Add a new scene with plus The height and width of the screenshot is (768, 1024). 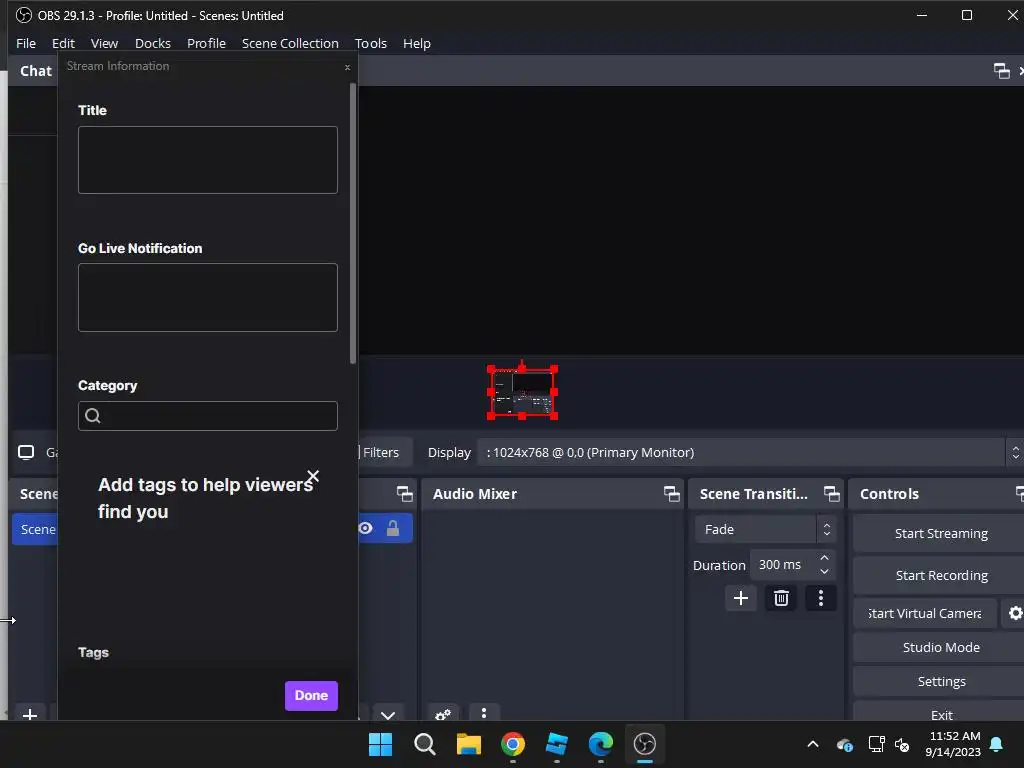point(29,714)
